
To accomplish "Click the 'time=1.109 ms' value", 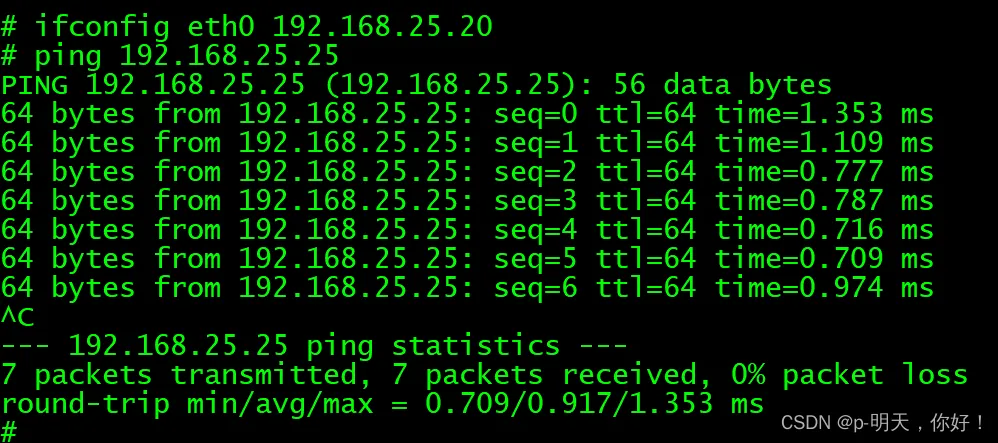I will [x=823, y=142].
